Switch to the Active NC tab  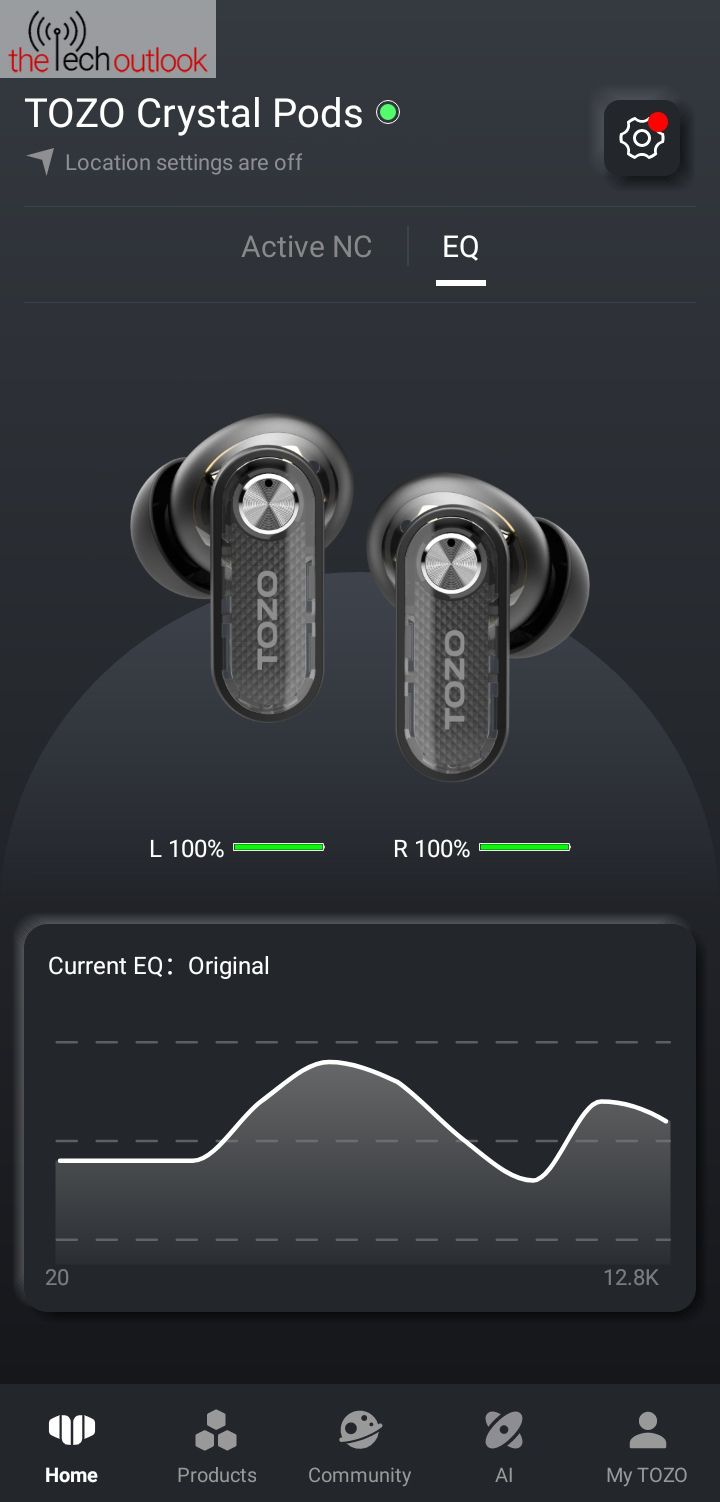click(x=307, y=247)
